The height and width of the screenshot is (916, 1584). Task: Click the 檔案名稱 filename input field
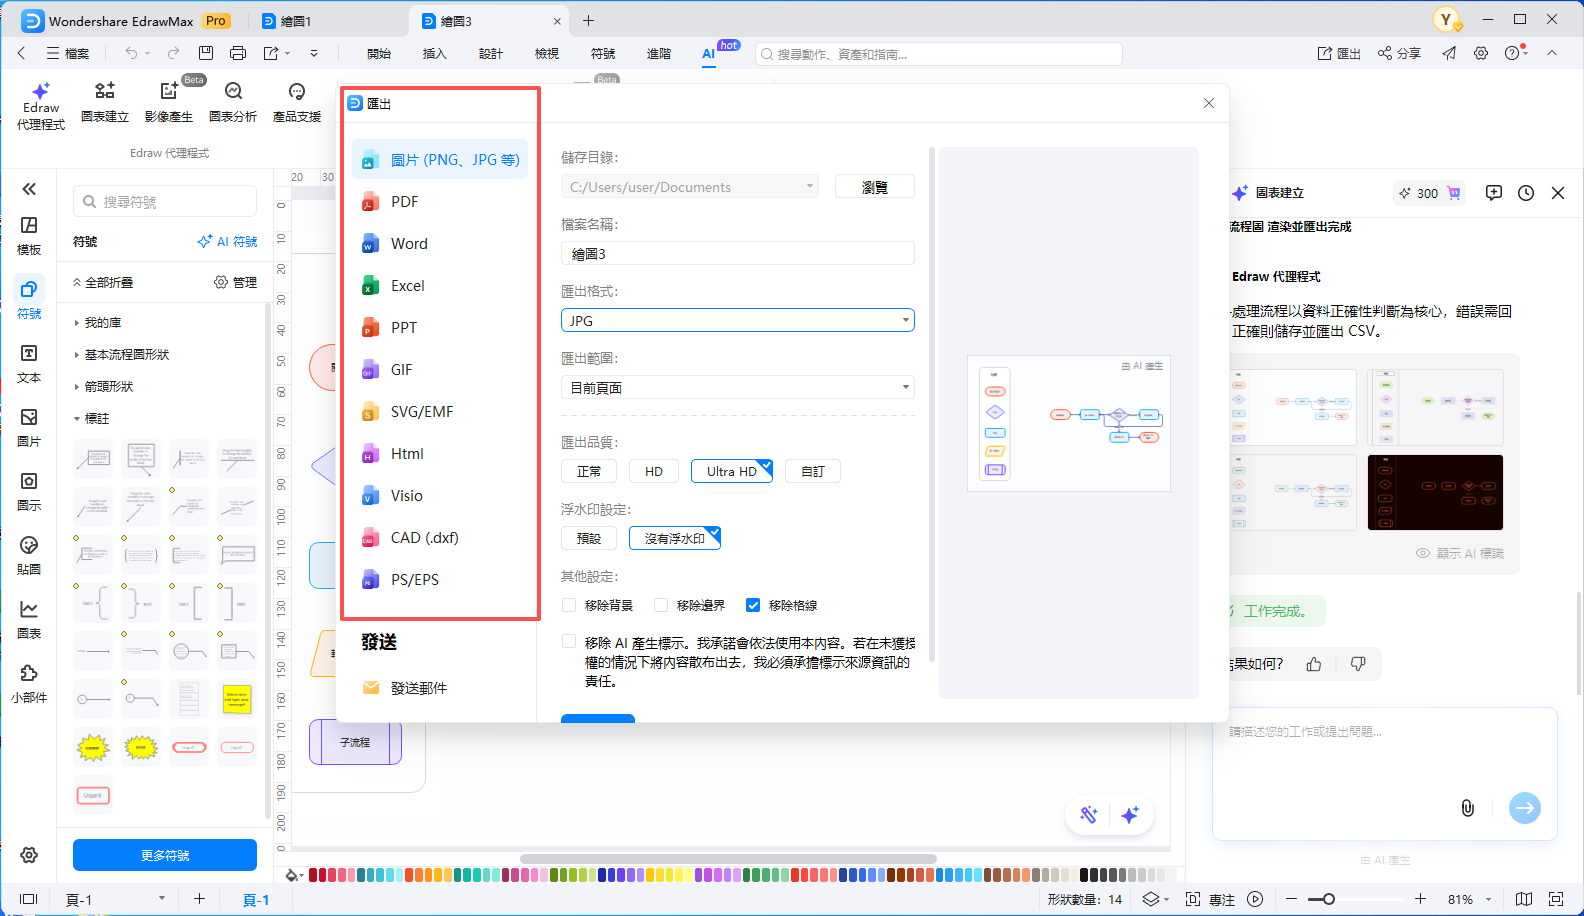coord(738,254)
